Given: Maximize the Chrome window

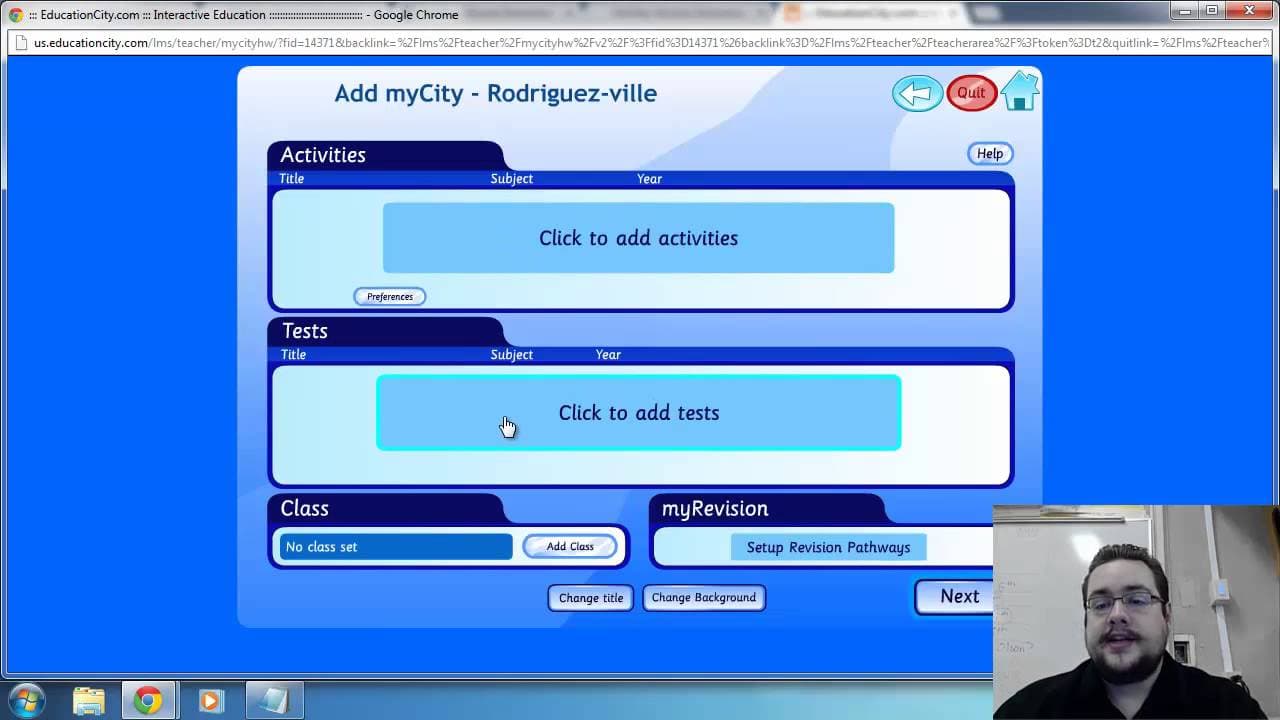Looking at the screenshot, I should point(1212,10).
